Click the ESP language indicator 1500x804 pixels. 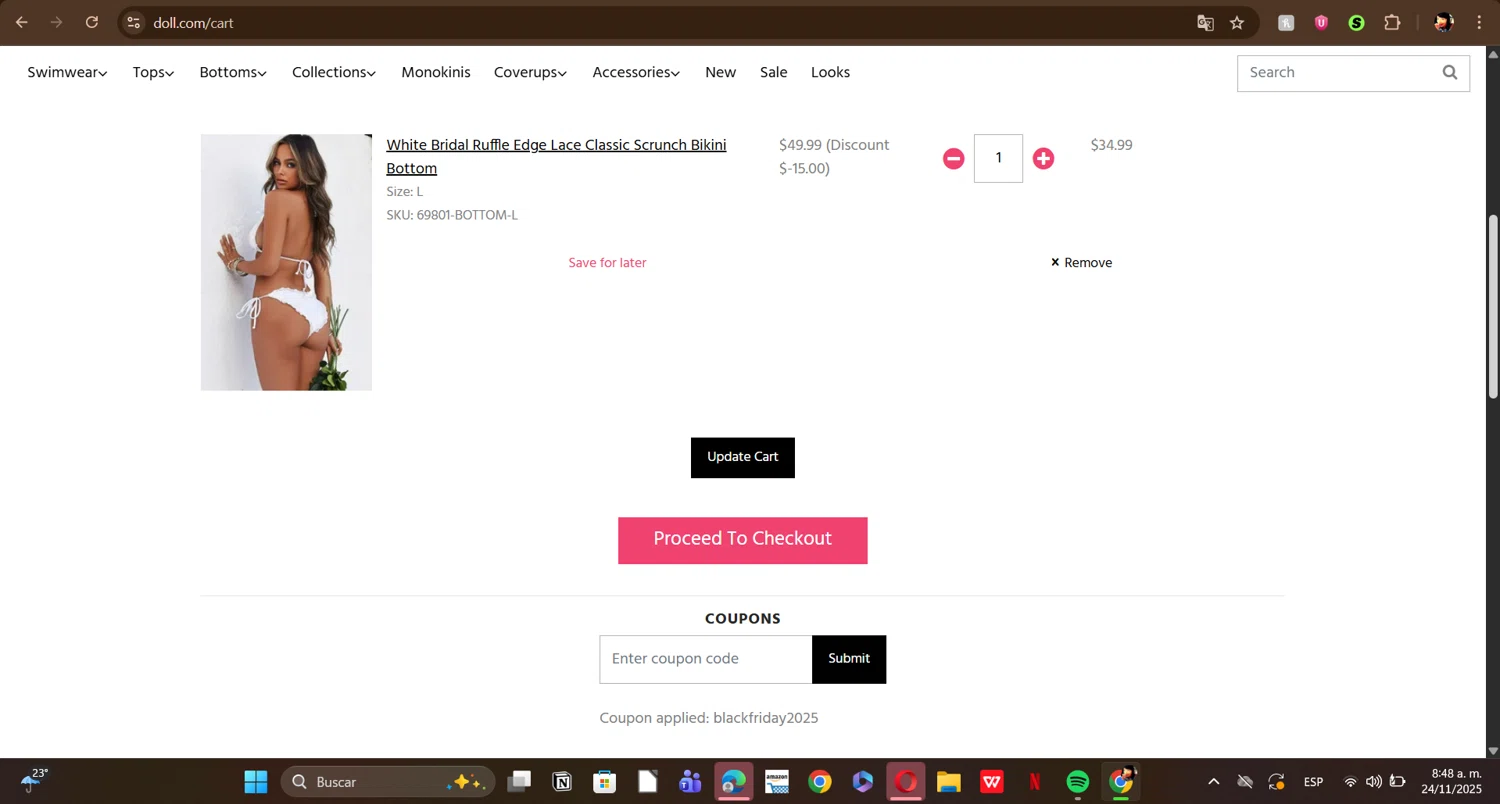tap(1313, 782)
